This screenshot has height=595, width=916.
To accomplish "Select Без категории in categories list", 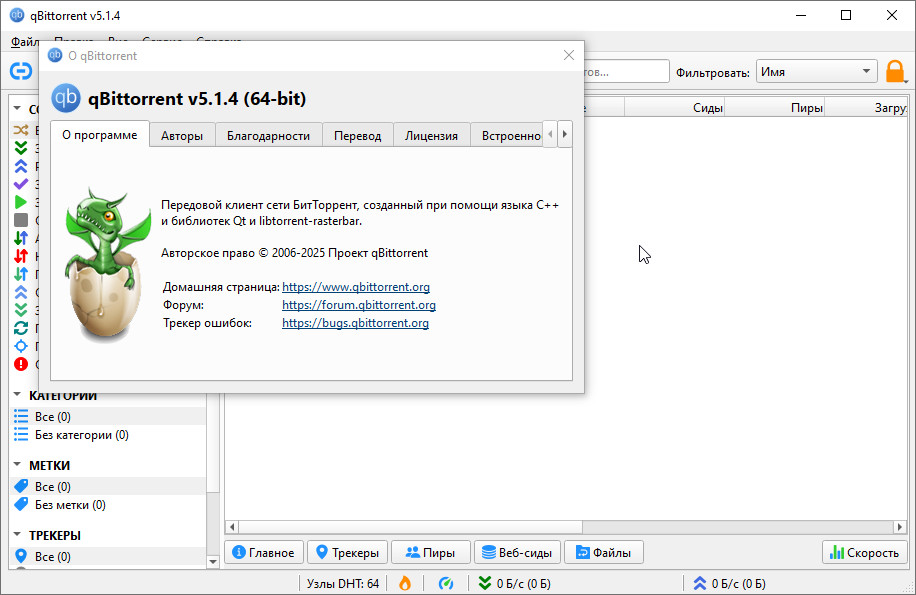I will pos(81,435).
